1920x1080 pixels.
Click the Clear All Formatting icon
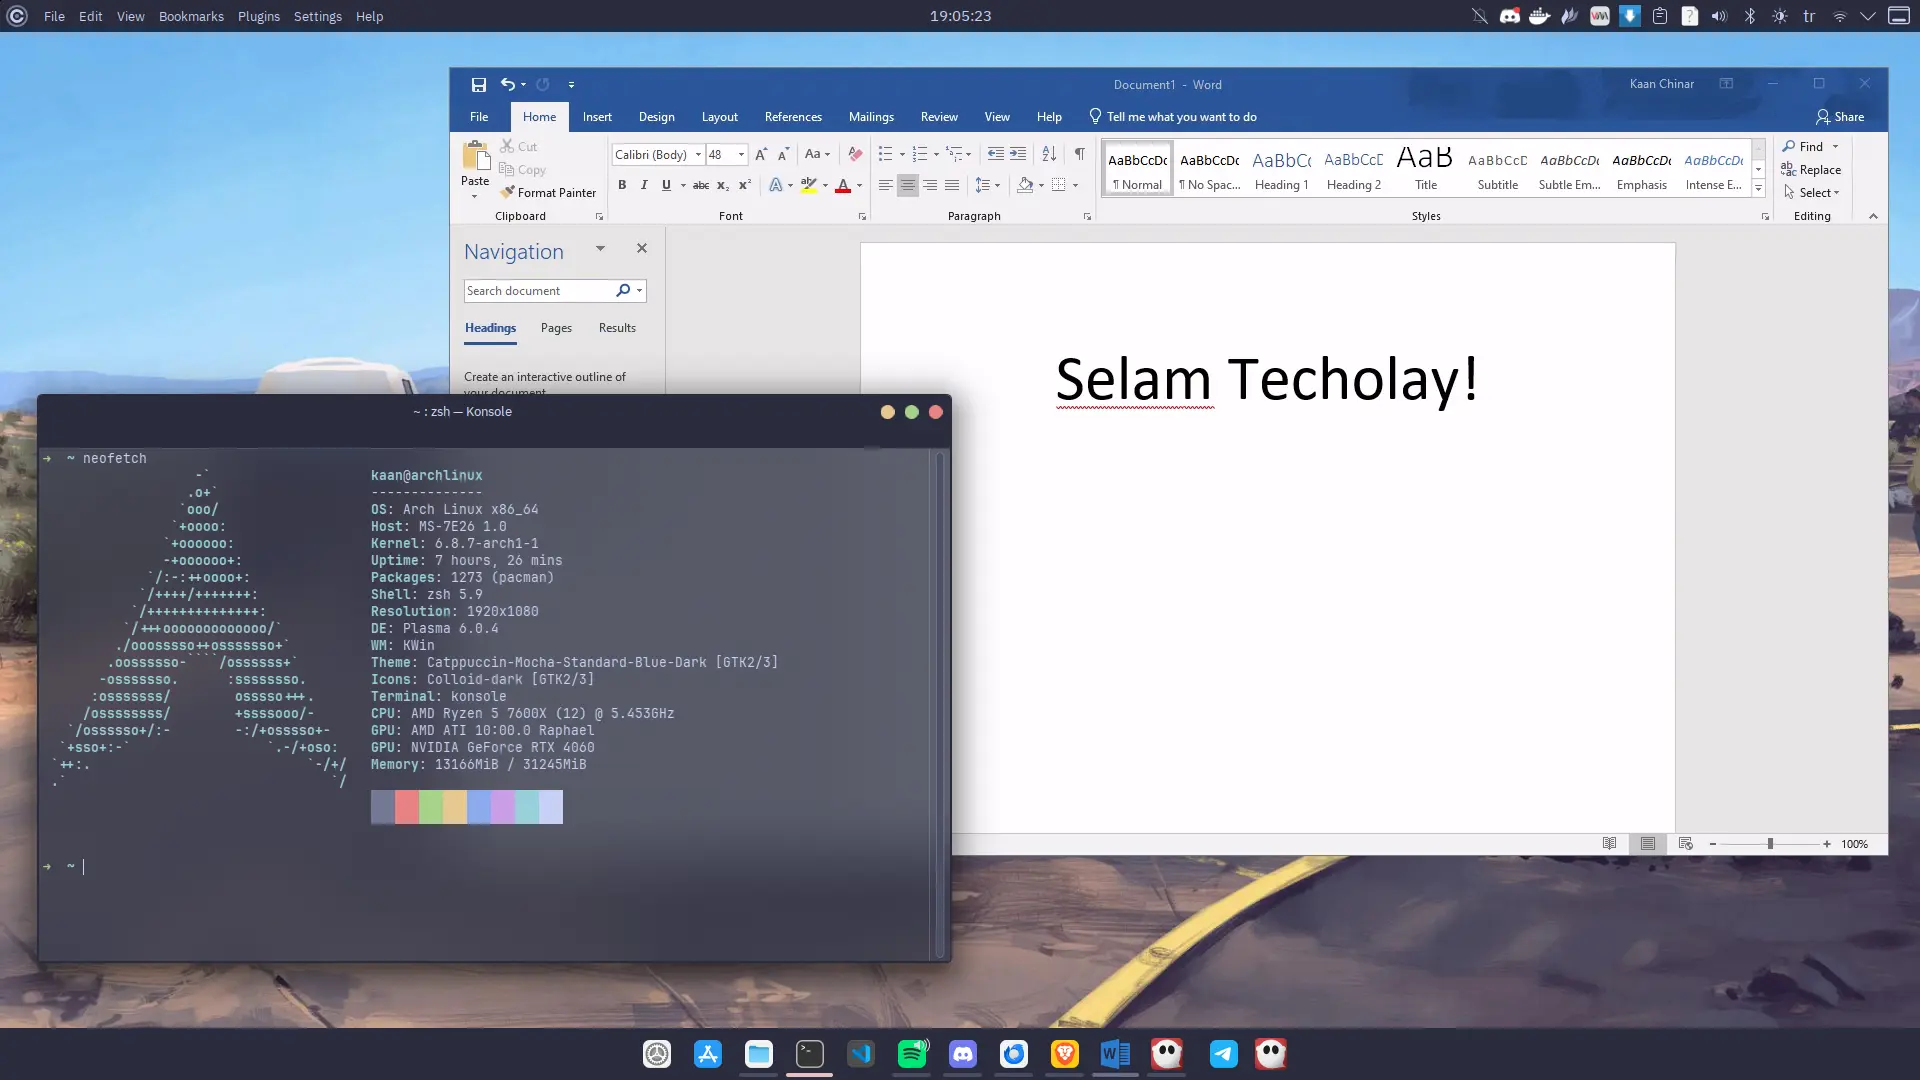click(x=855, y=154)
